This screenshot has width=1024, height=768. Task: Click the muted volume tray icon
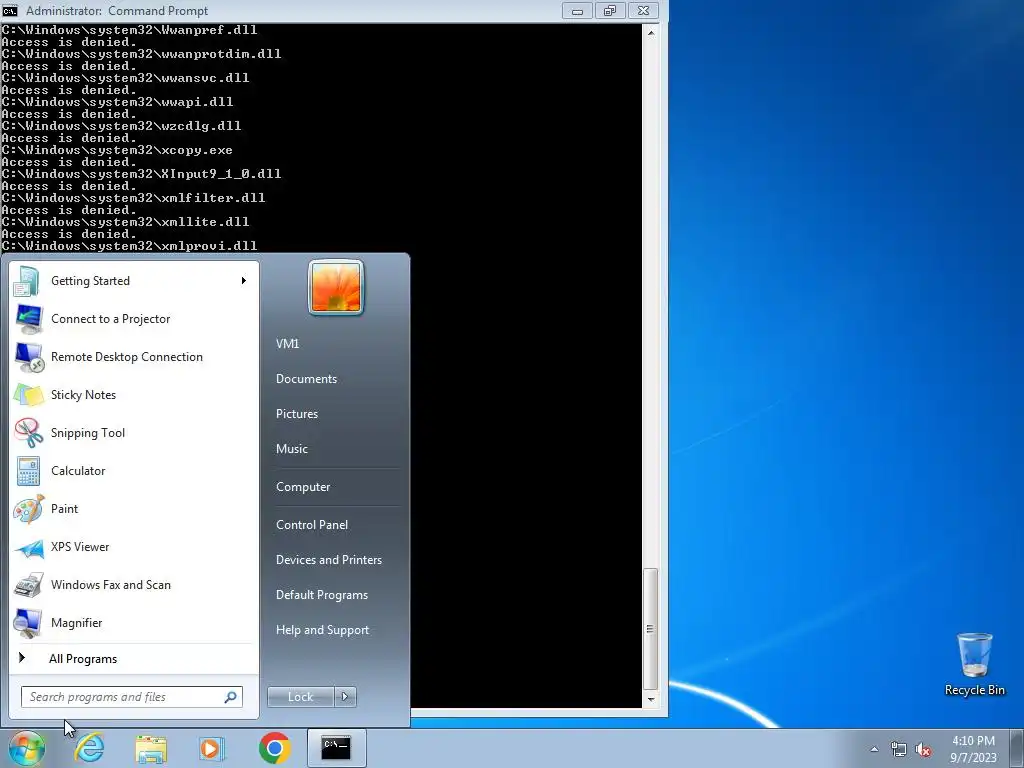[923, 750]
